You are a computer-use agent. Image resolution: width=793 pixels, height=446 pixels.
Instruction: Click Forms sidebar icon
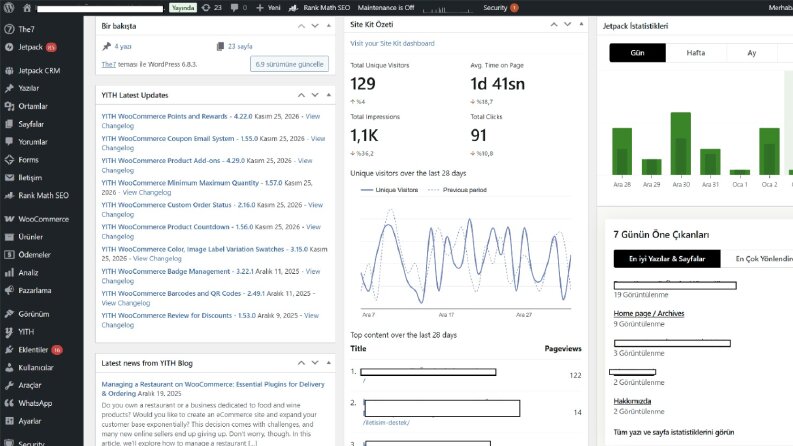pyautogui.click(x=9, y=159)
